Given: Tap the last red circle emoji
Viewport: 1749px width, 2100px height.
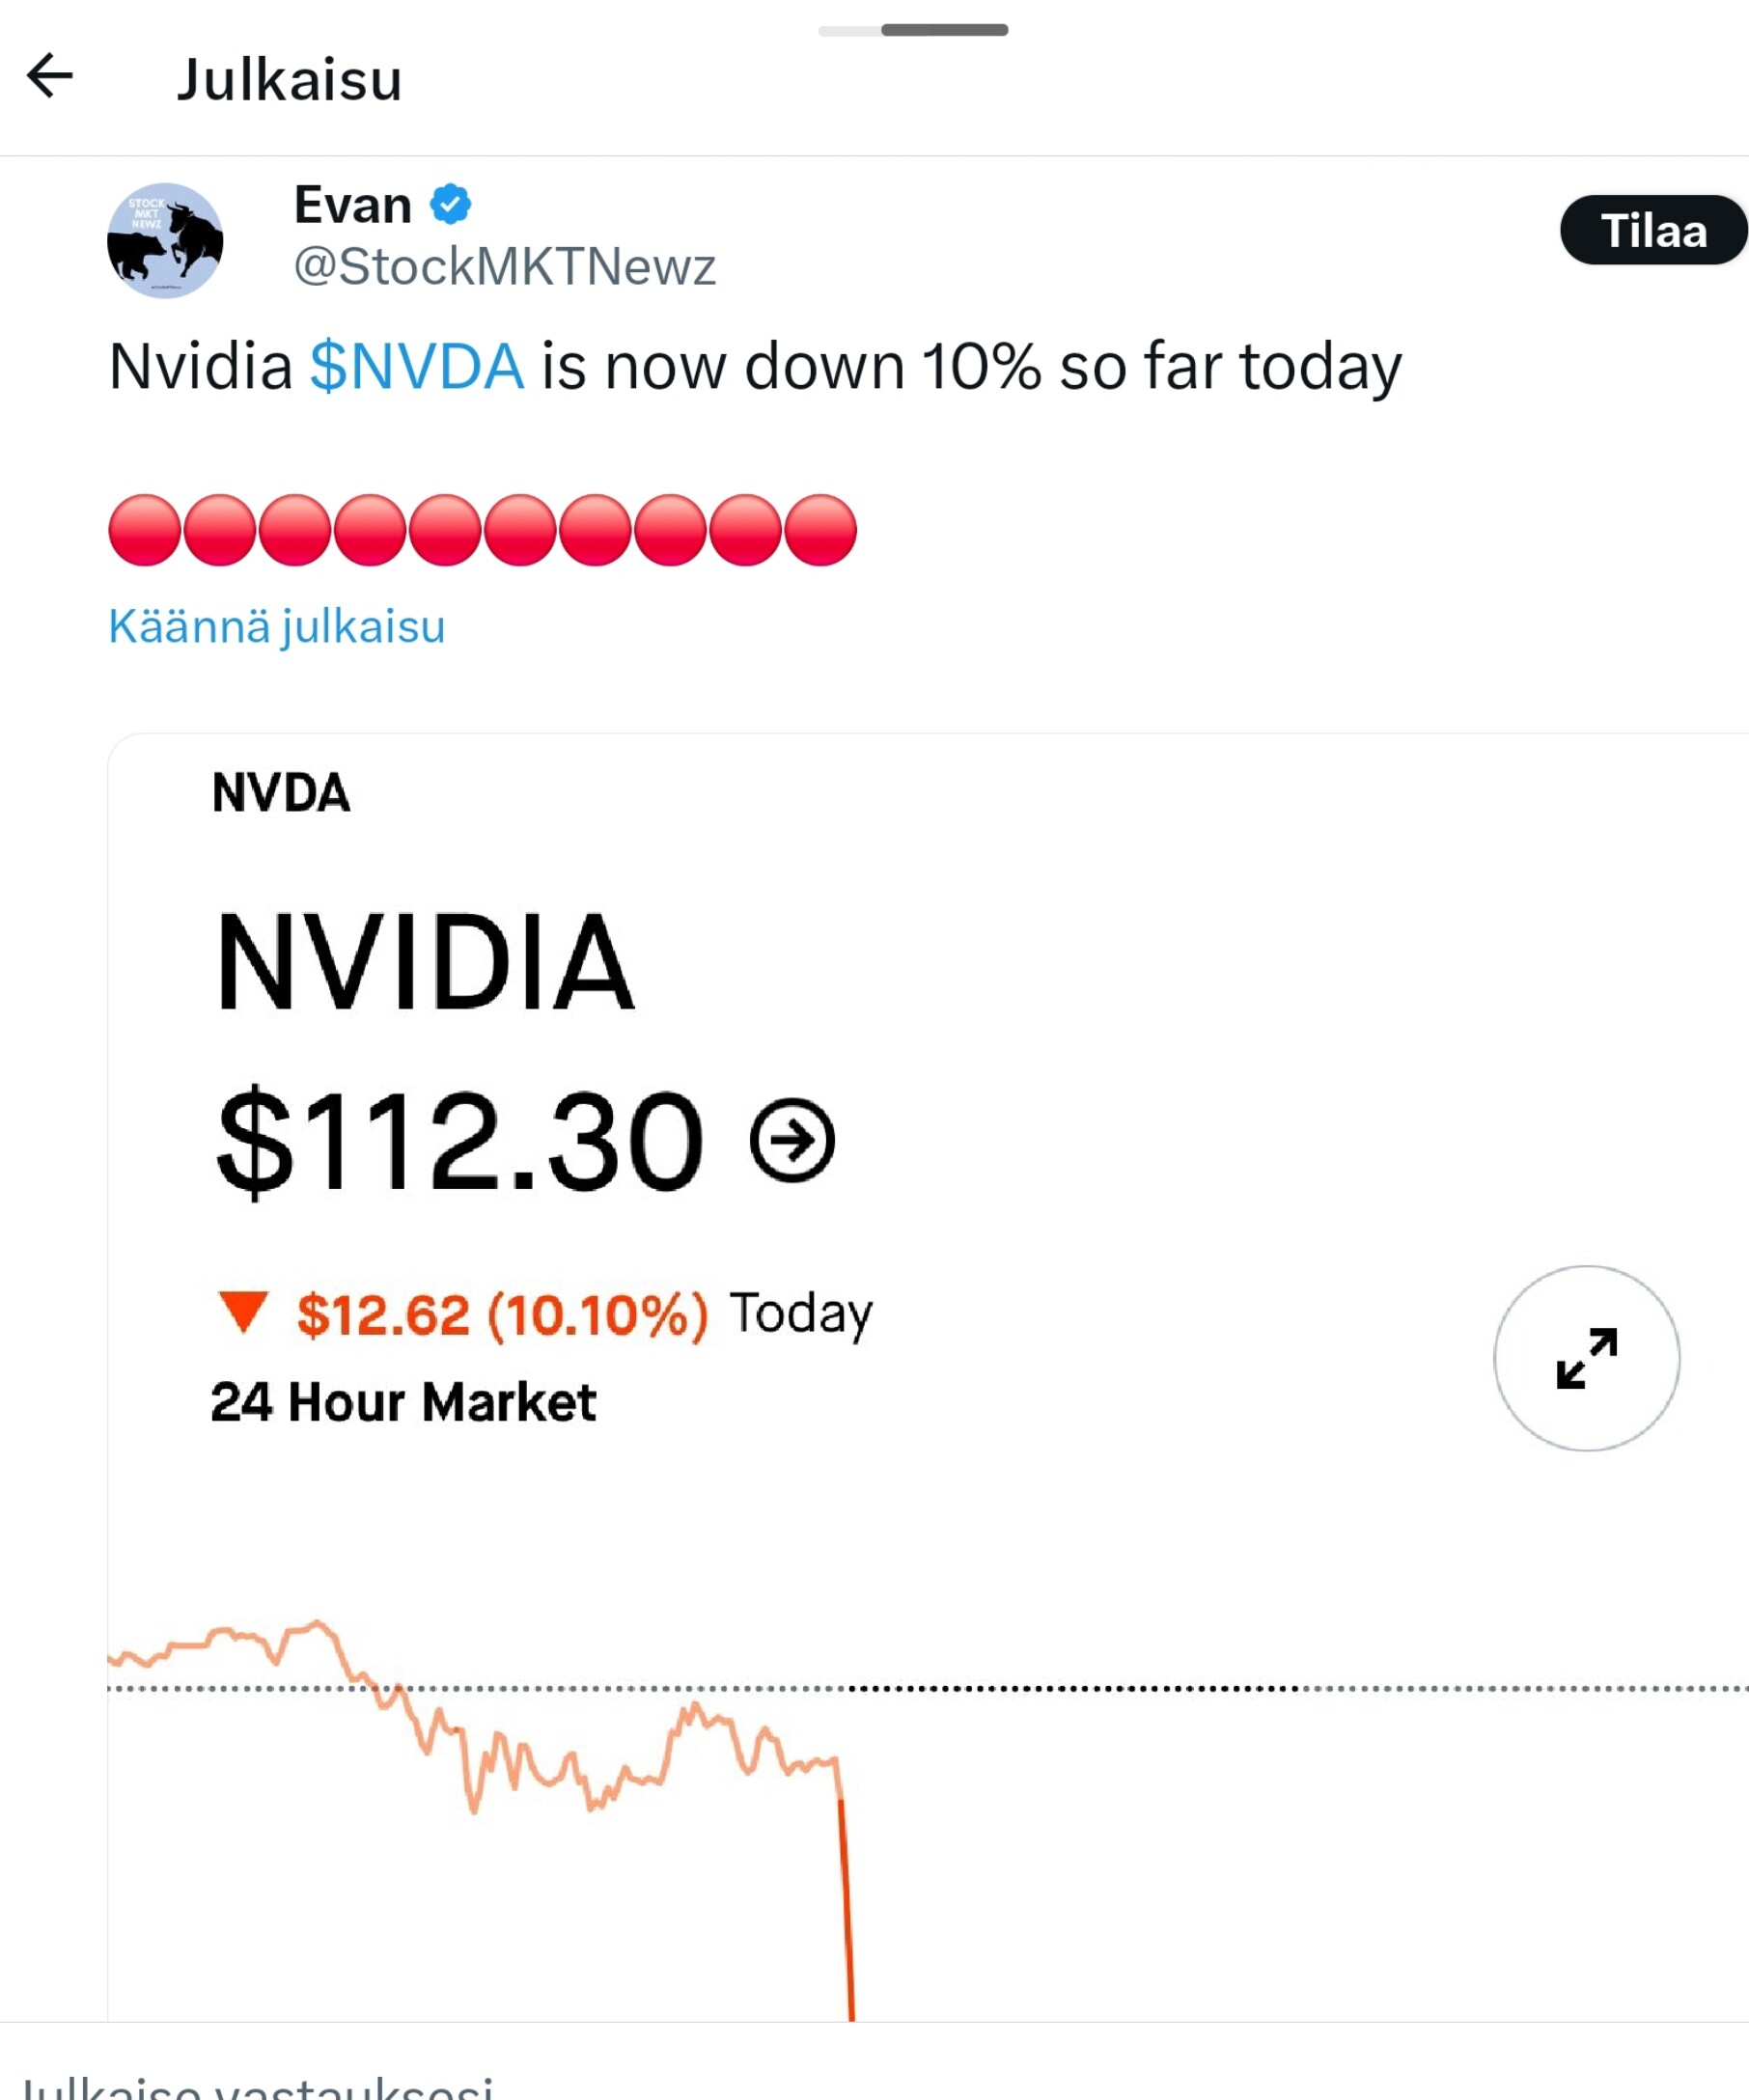Looking at the screenshot, I should click(x=820, y=530).
